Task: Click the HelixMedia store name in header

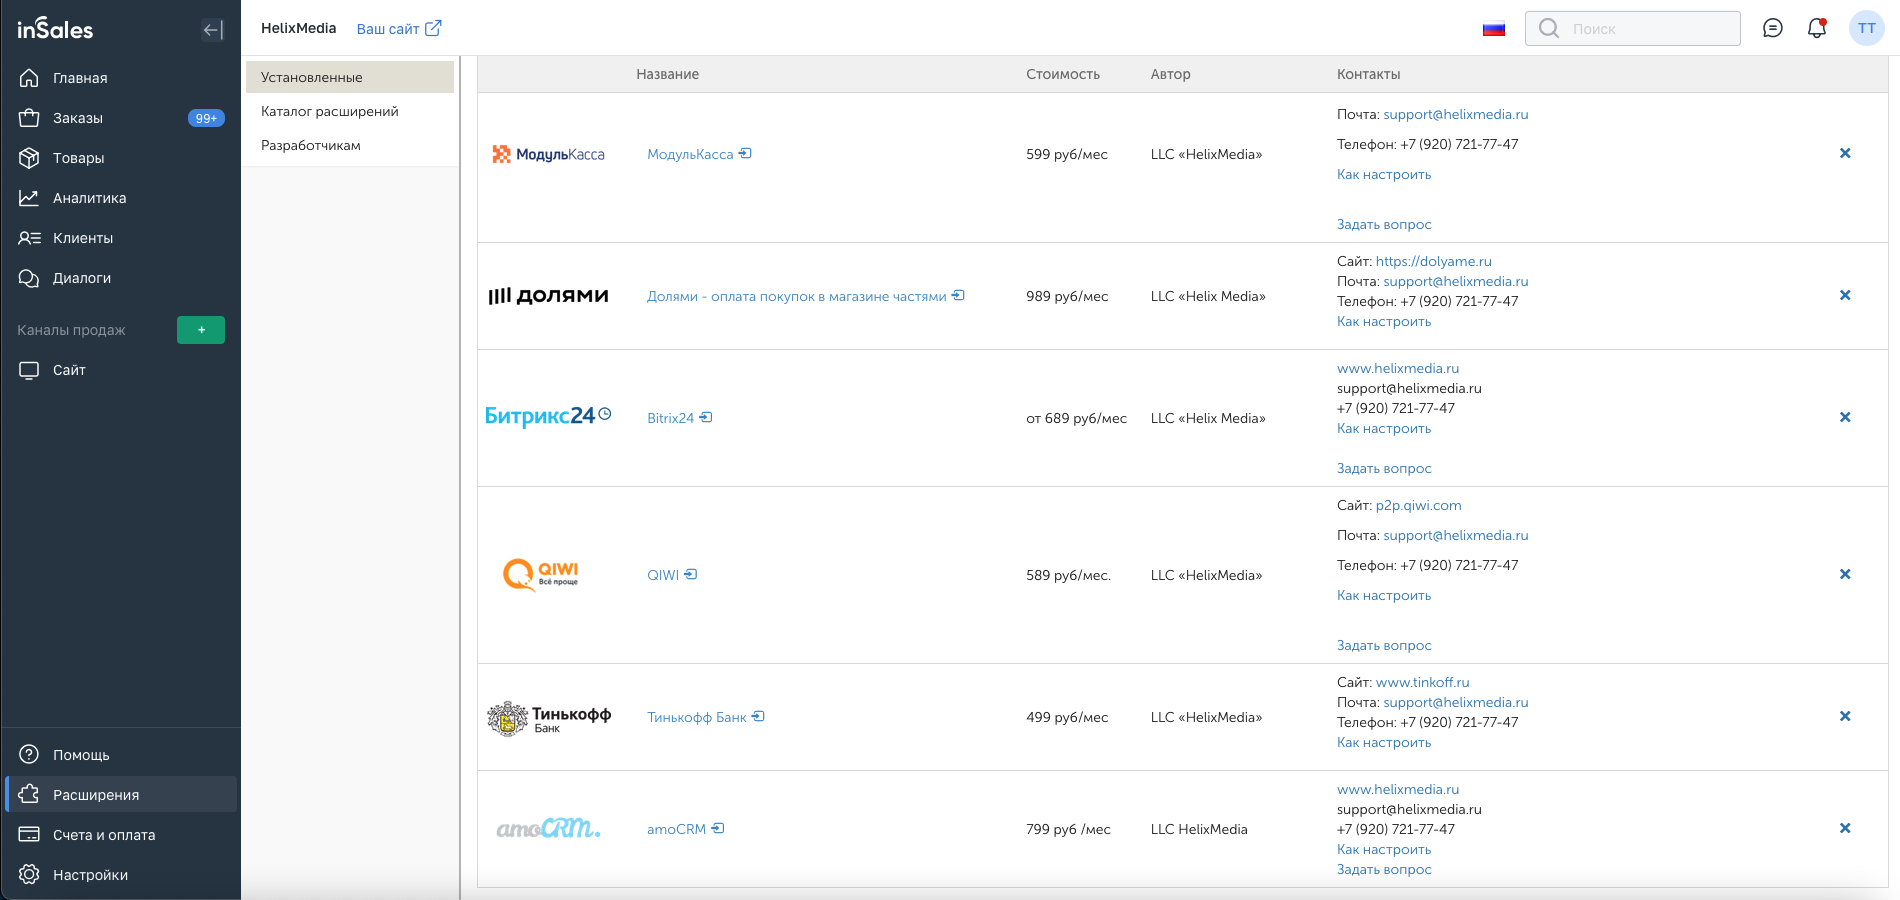Action: pyautogui.click(x=298, y=28)
